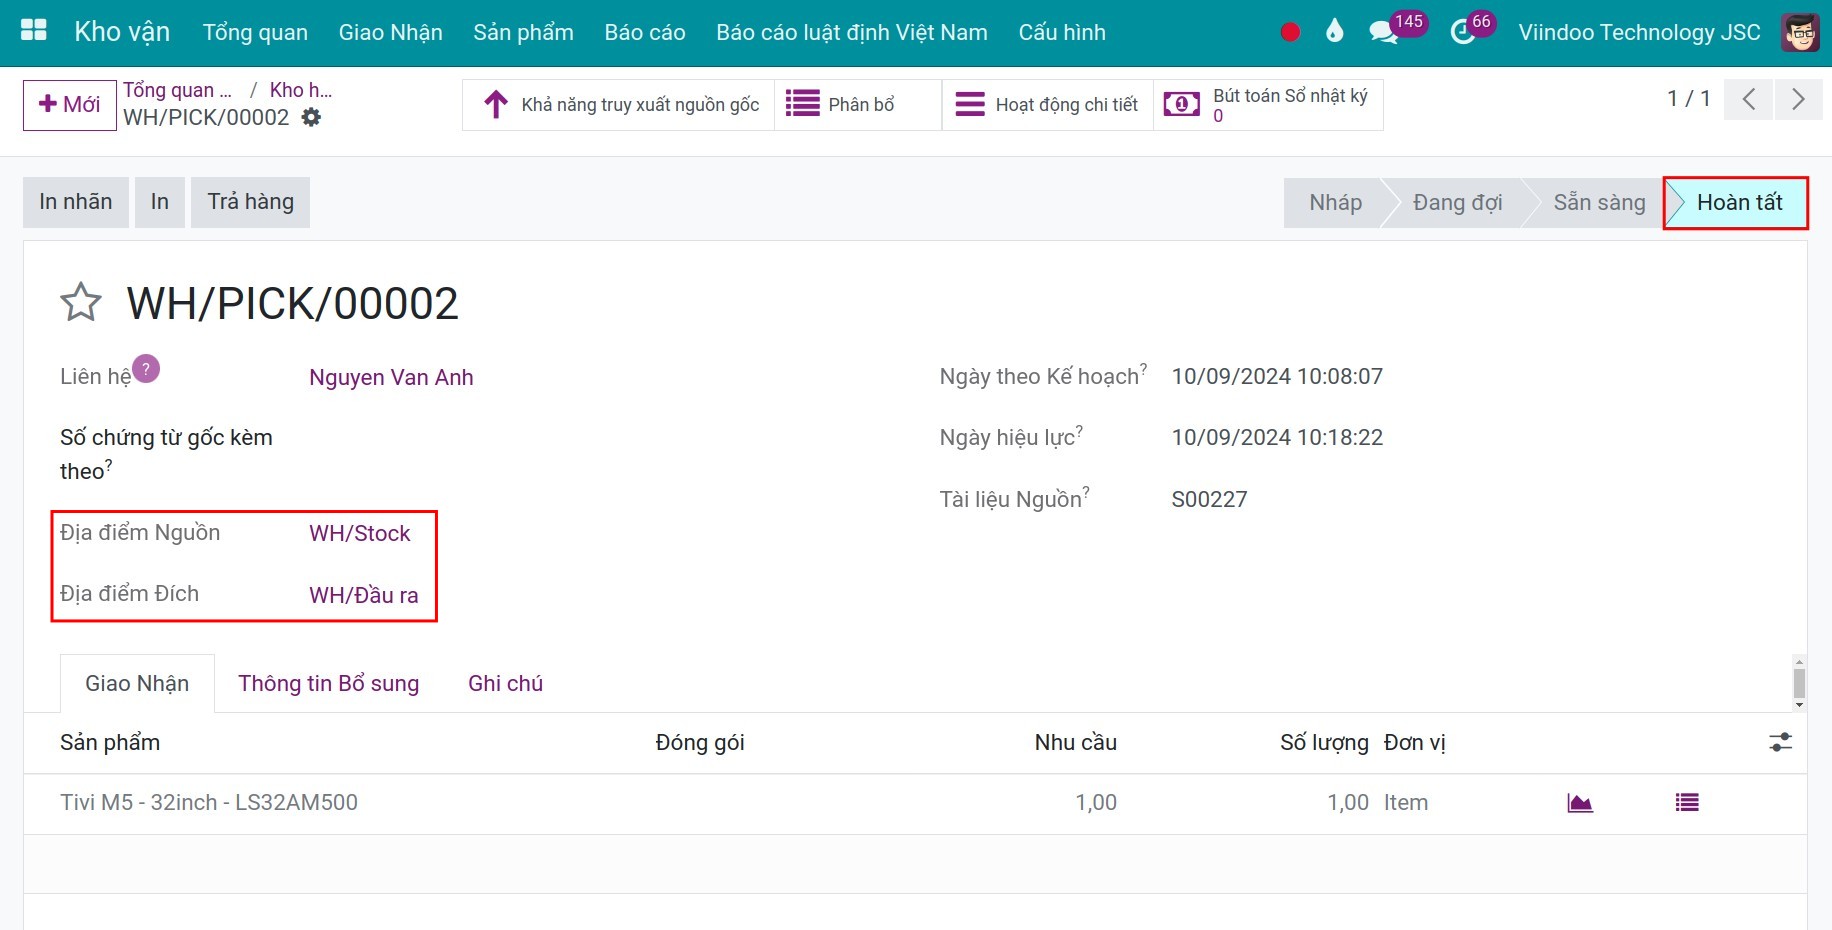Open WH/Stock source location link
Image resolution: width=1832 pixels, height=930 pixels.
[x=360, y=533]
